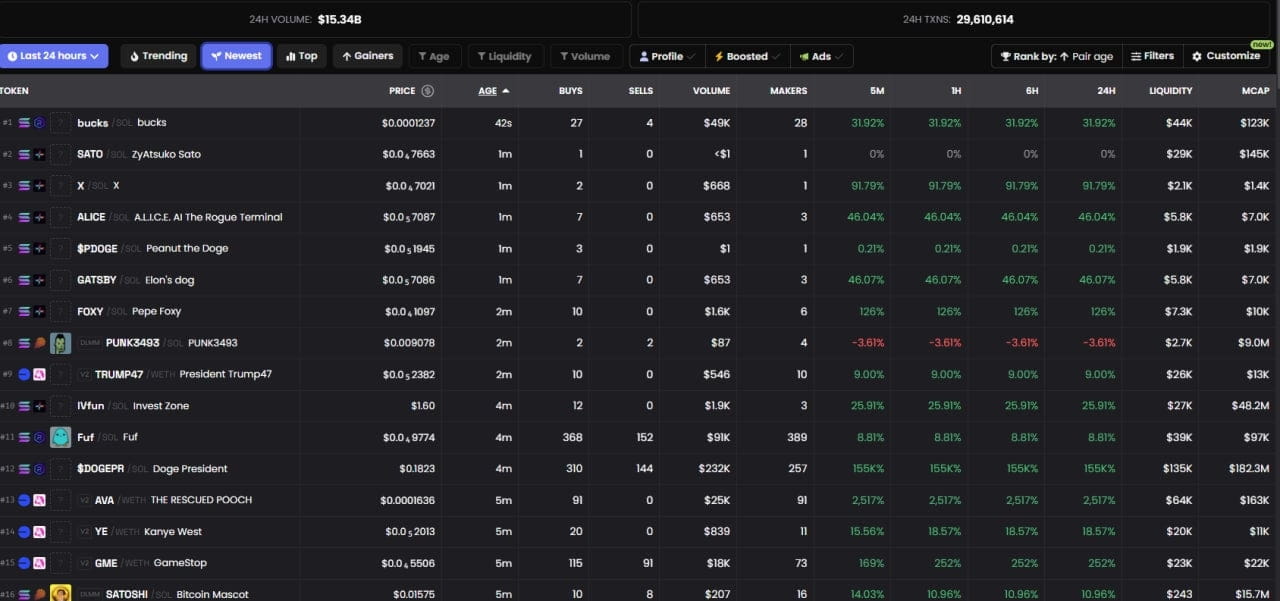Open the PUNK3493 token avatar
The image size is (1280, 601).
[60, 343]
